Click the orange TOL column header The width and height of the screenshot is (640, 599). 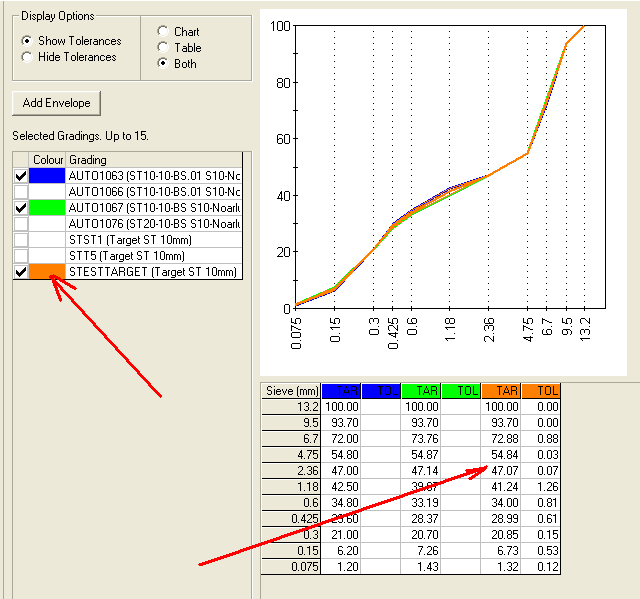pyautogui.click(x=541, y=391)
